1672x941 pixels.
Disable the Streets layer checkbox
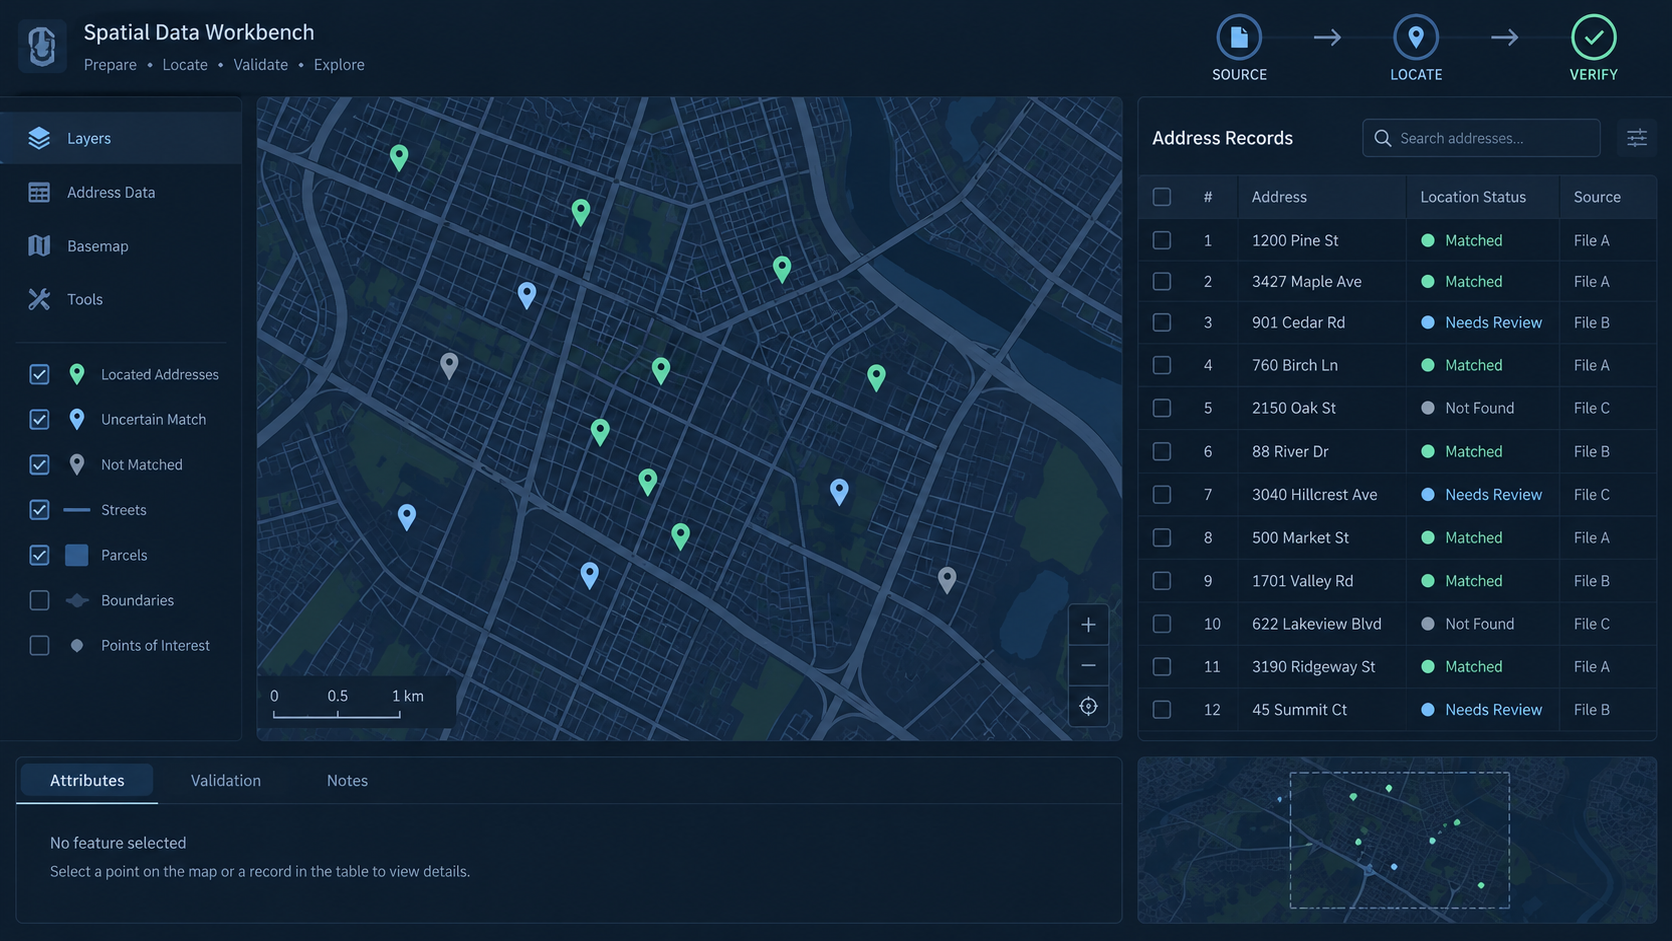tap(39, 510)
